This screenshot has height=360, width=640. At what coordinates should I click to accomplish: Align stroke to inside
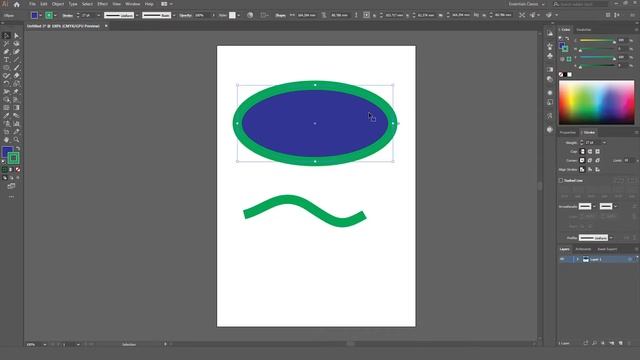(590, 169)
